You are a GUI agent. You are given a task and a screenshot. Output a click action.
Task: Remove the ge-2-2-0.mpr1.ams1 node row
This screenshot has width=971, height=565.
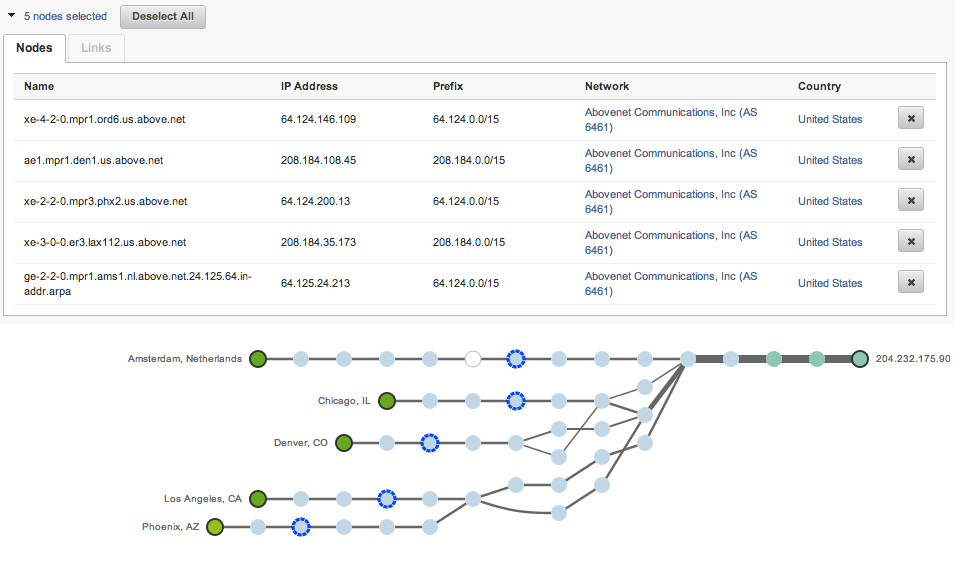(x=910, y=283)
